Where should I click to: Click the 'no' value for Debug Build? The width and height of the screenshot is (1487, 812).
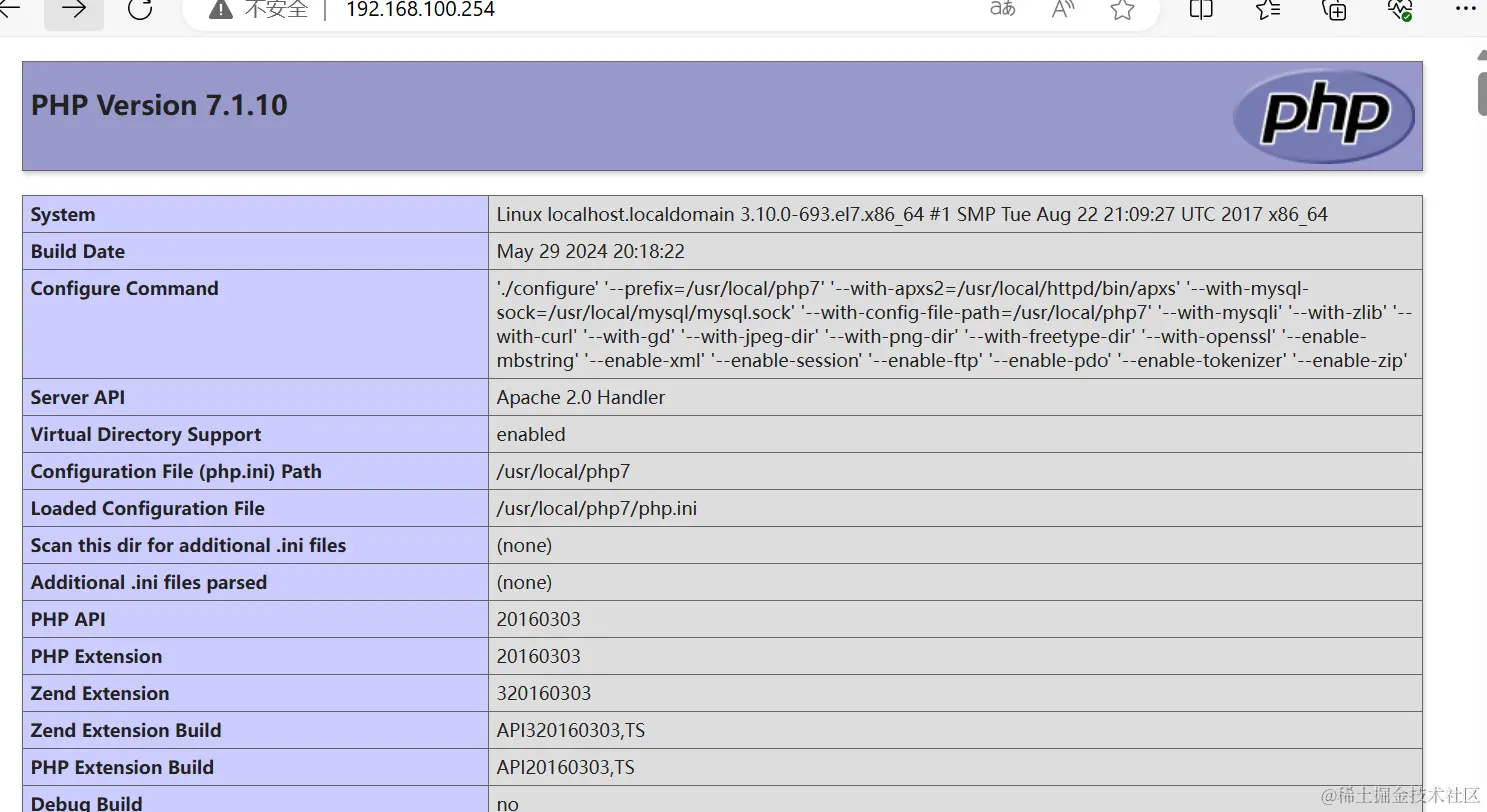[508, 803]
